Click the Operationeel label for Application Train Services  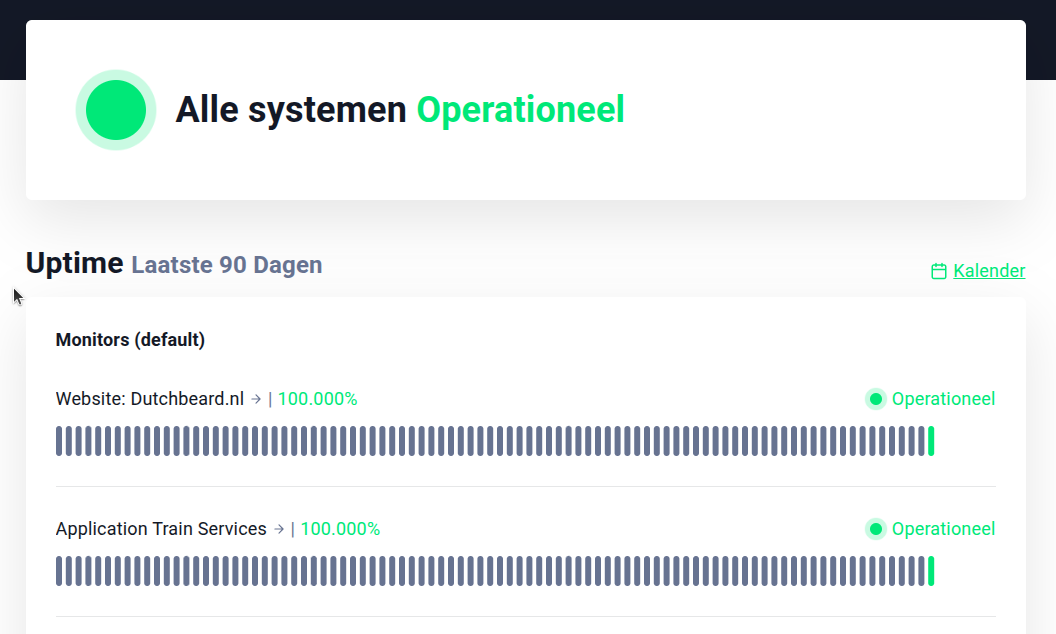[x=943, y=529]
